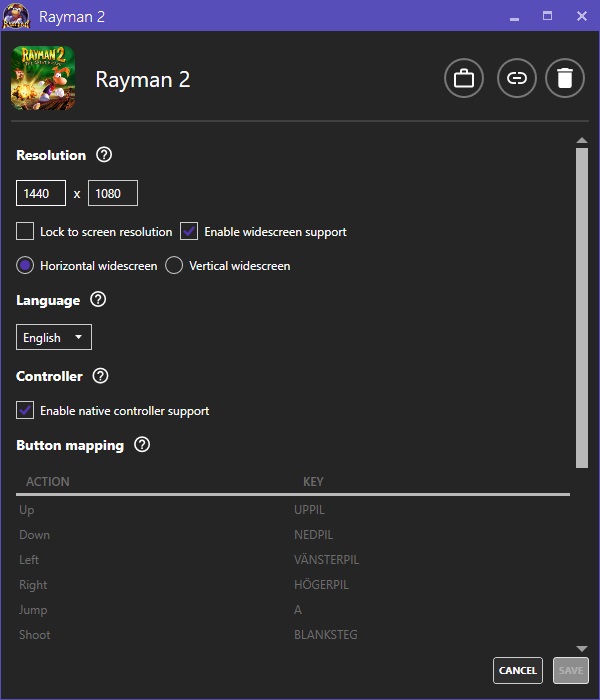Viewport: 600px width, 700px height.
Task: Click the ACTION column header
Action: click(x=48, y=482)
